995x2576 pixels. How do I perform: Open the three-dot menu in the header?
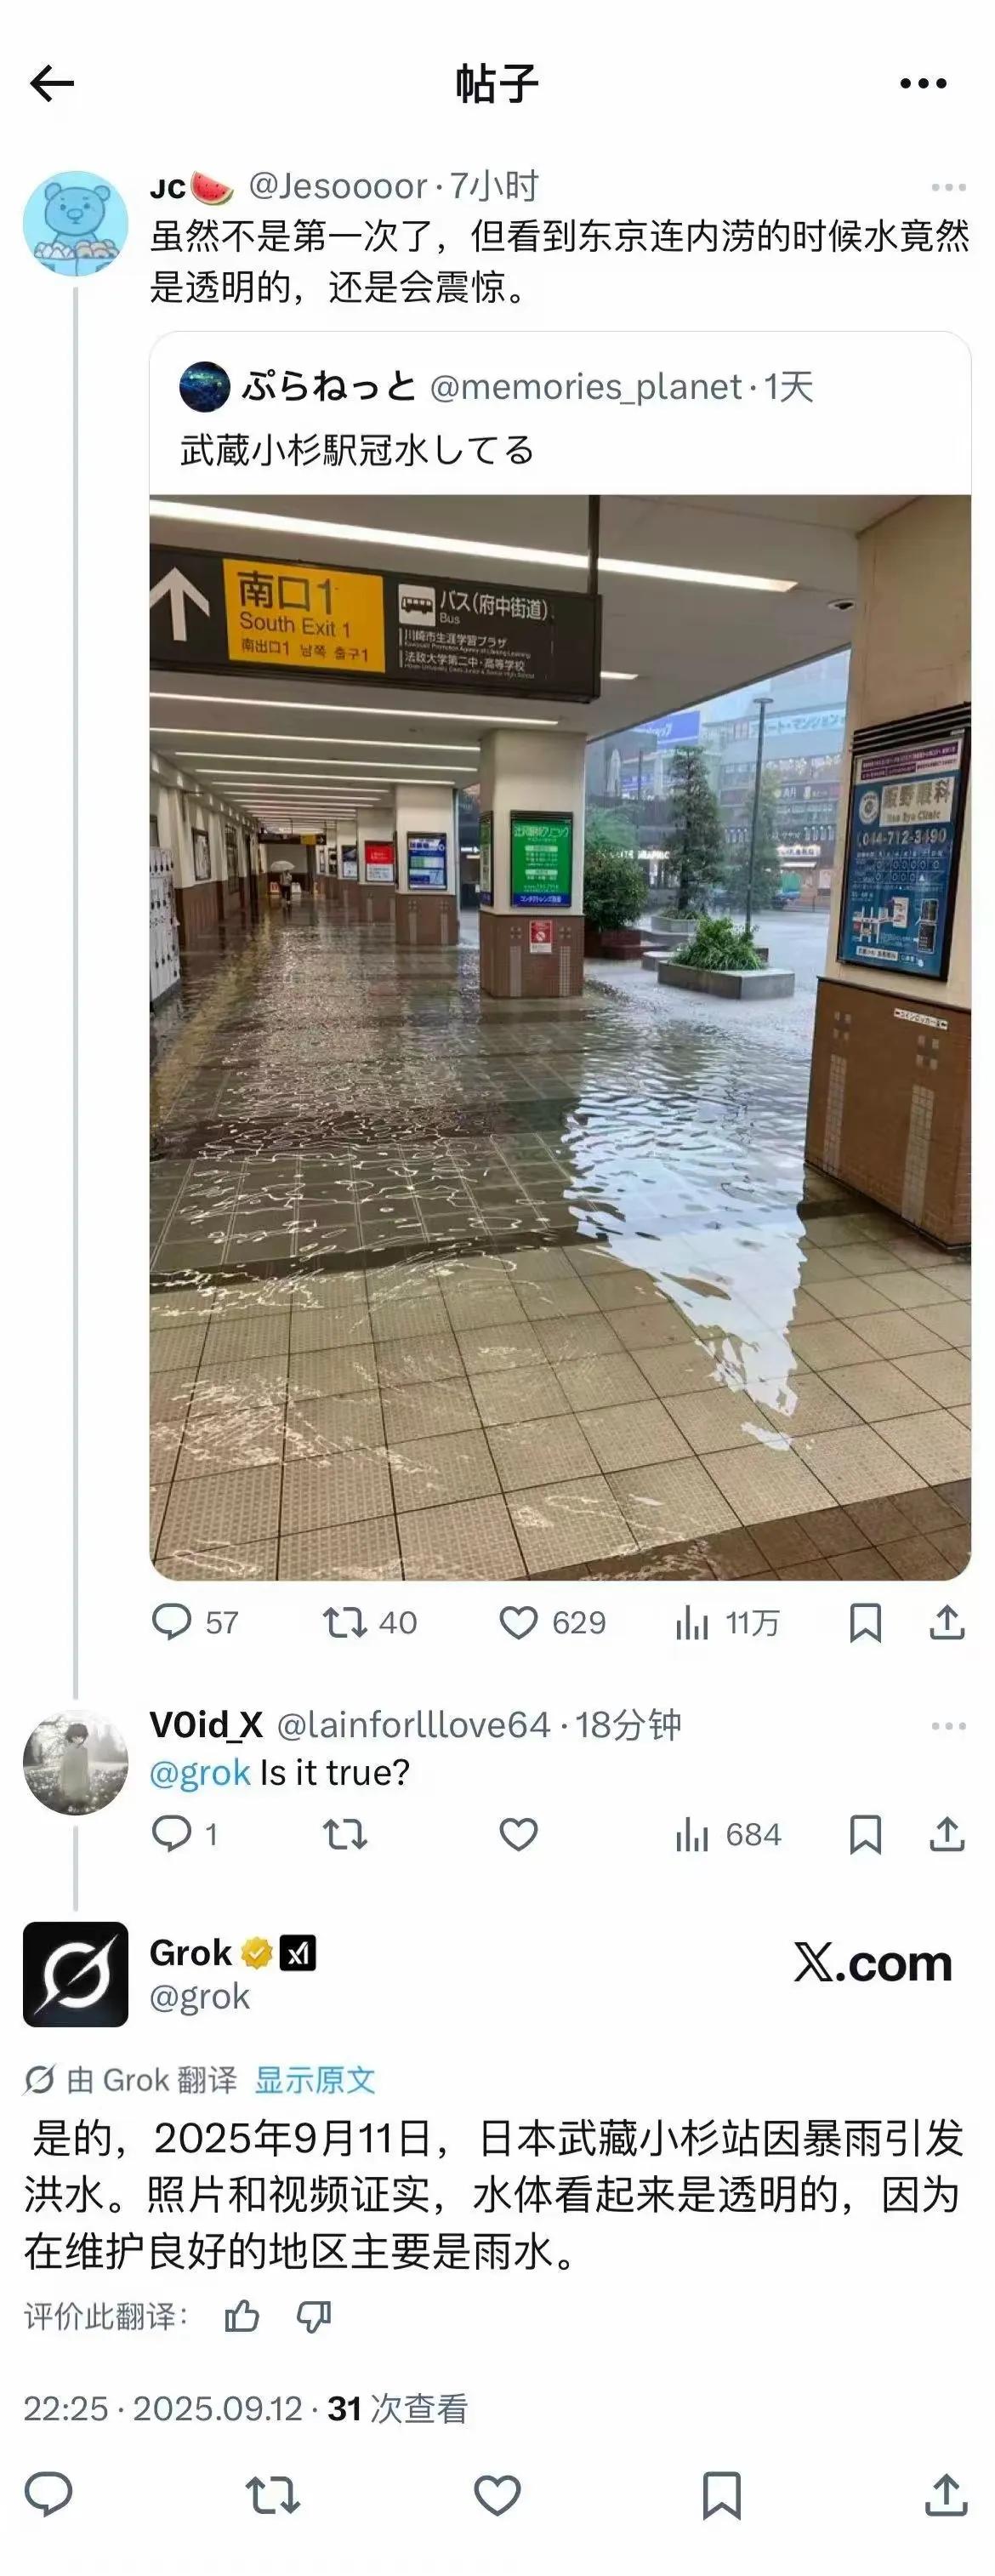pos(923,84)
